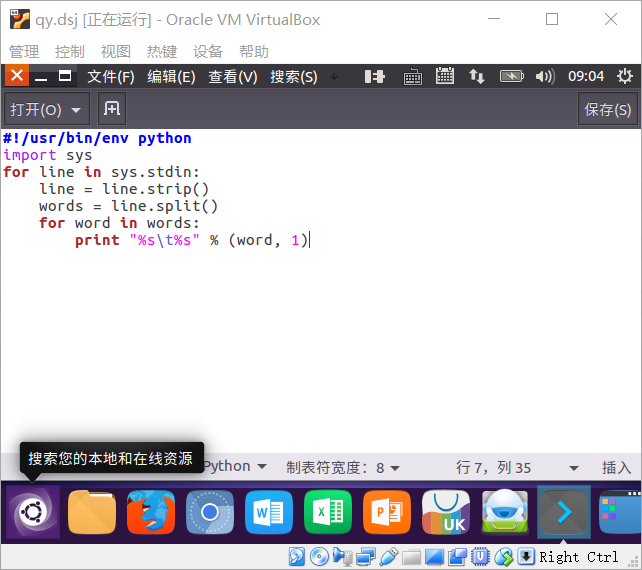642x570 pixels.
Task: Expand the 打开(O) recent files dropdown arrow
Action: point(76,110)
